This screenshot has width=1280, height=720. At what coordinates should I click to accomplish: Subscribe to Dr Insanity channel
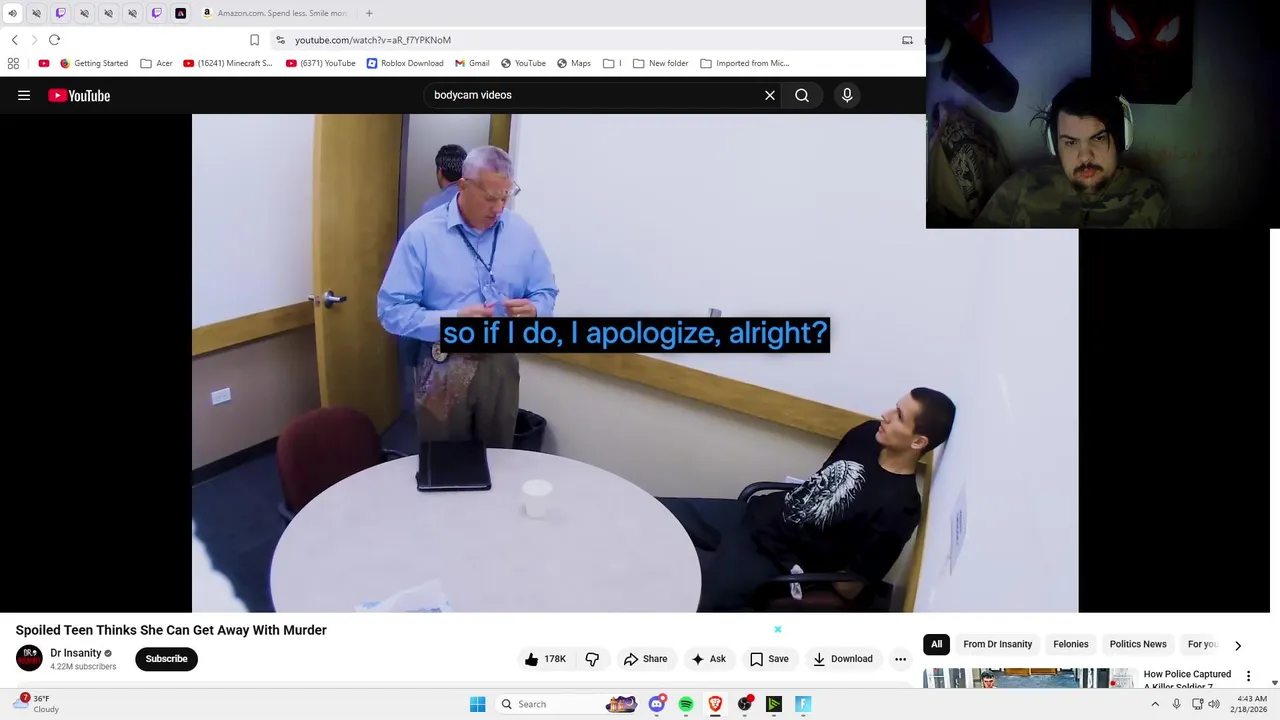click(x=166, y=659)
